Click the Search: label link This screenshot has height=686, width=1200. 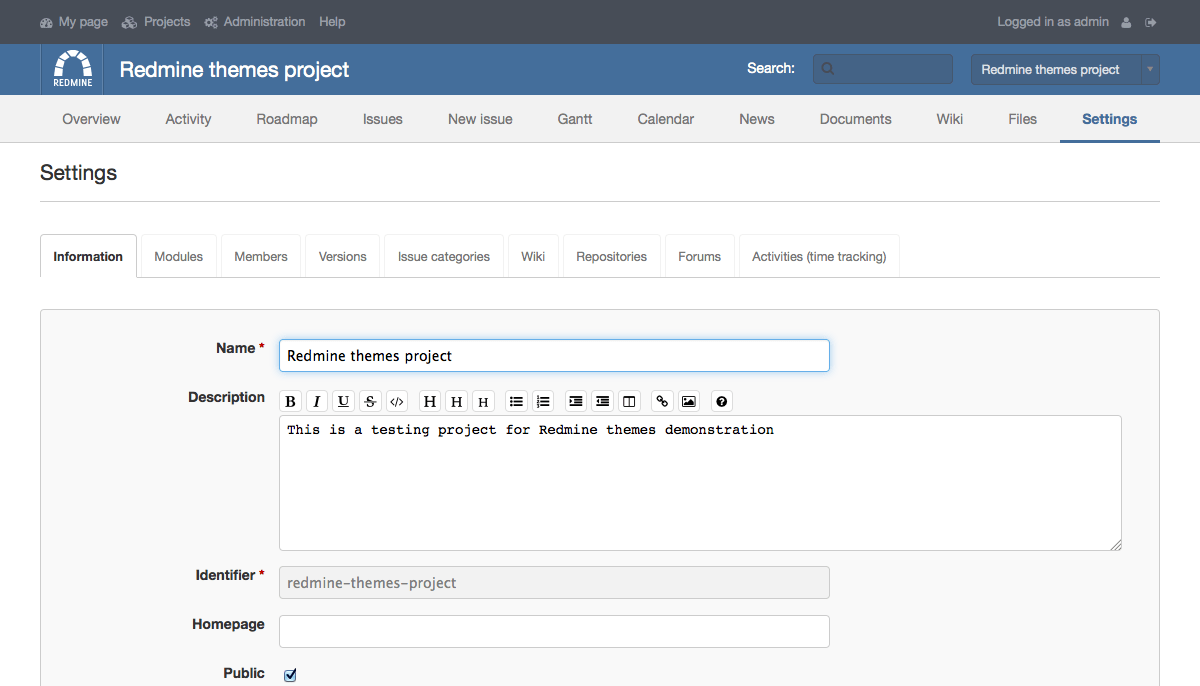click(771, 69)
